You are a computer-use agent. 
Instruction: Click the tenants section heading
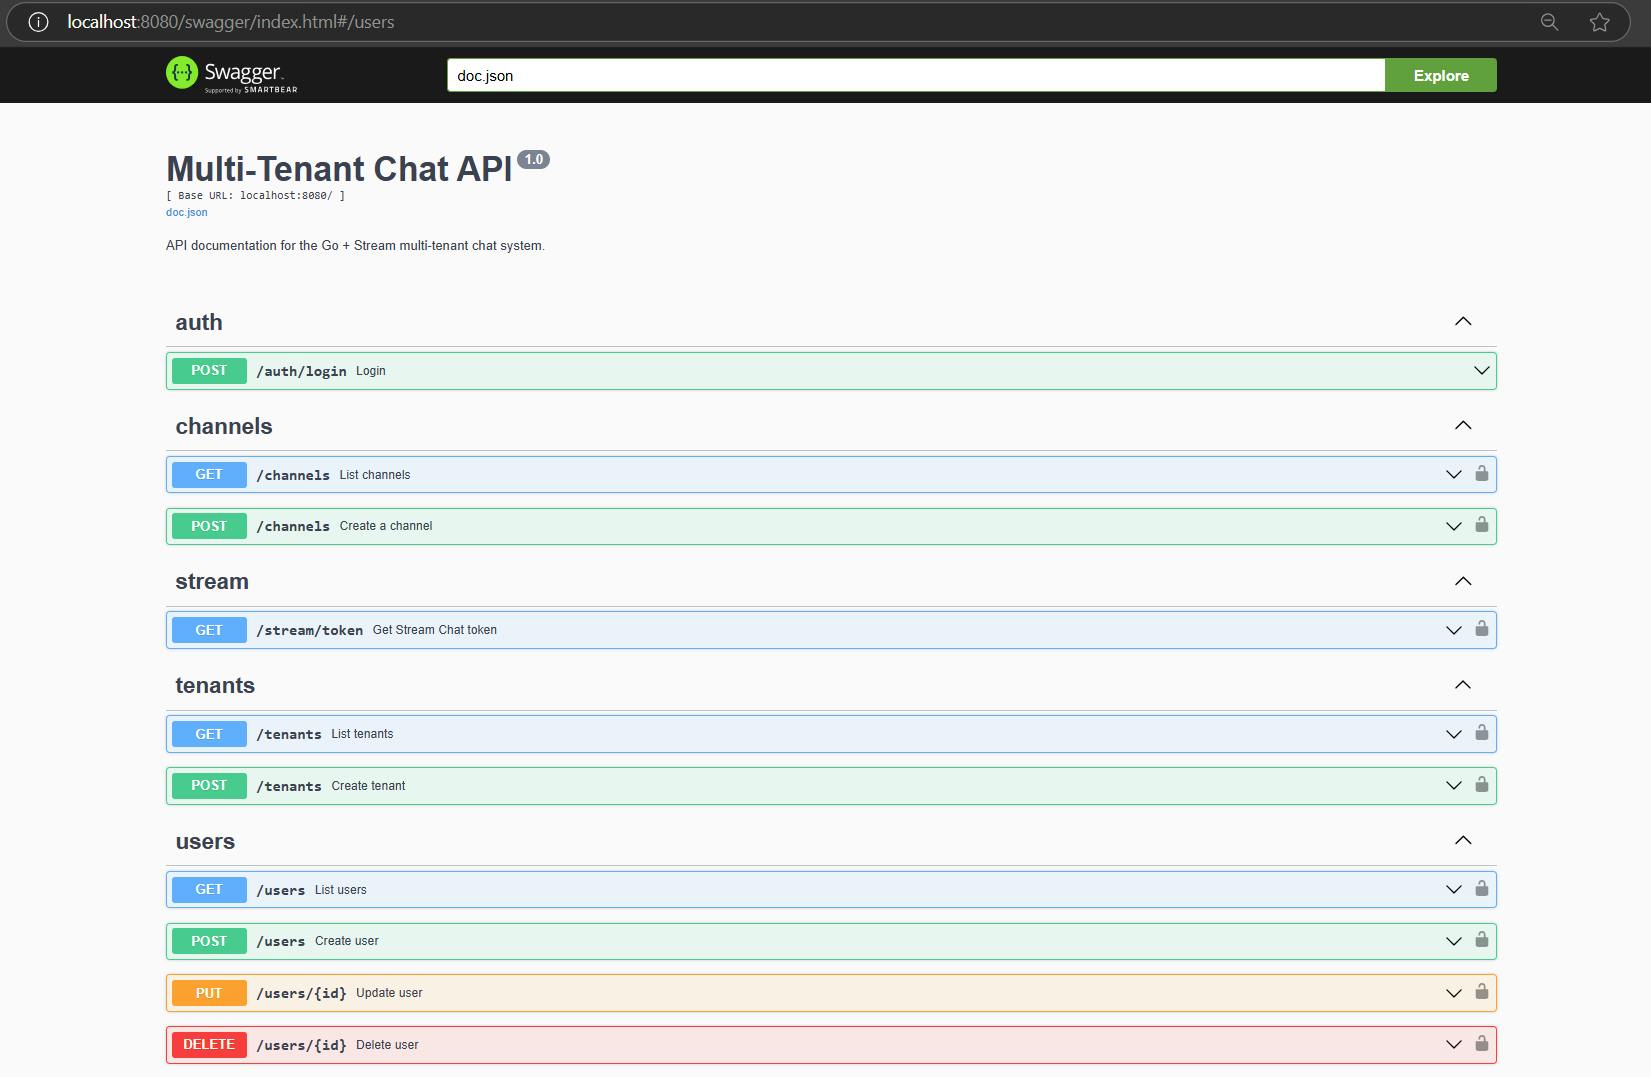point(215,686)
